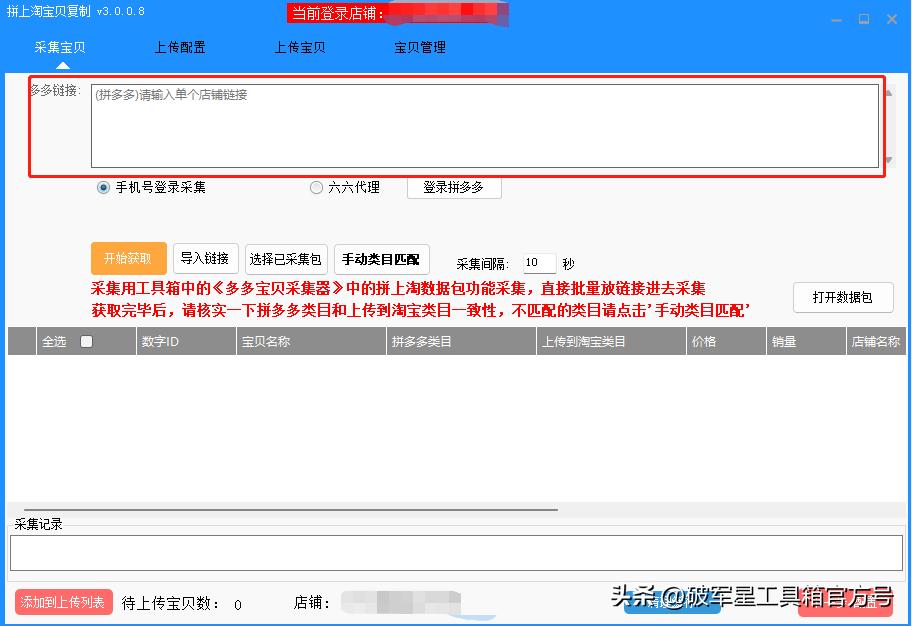
Task: Select the 六六代理 proxy radio option
Action: pyautogui.click(x=316, y=187)
